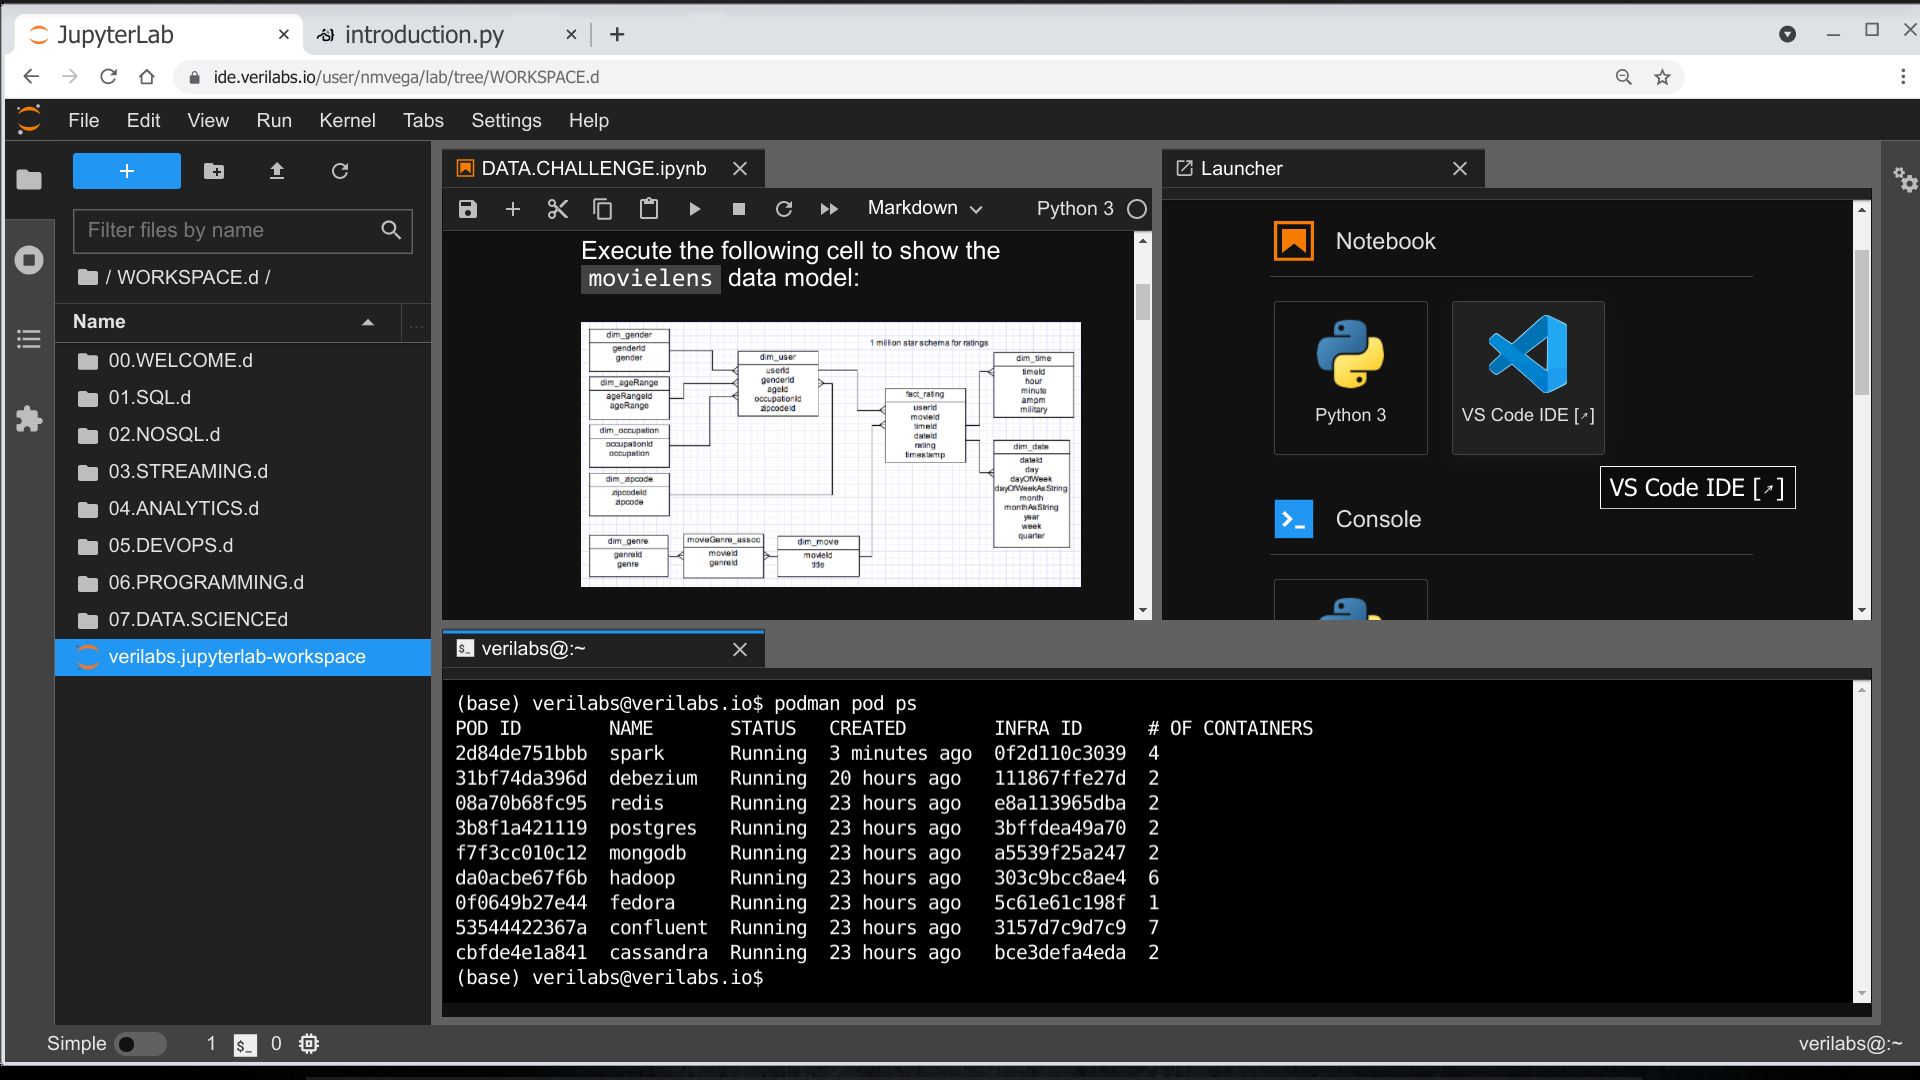Open the 06.PROGRAMMING.d folder
Image resolution: width=1920 pixels, height=1080 pixels.
coord(243,582)
